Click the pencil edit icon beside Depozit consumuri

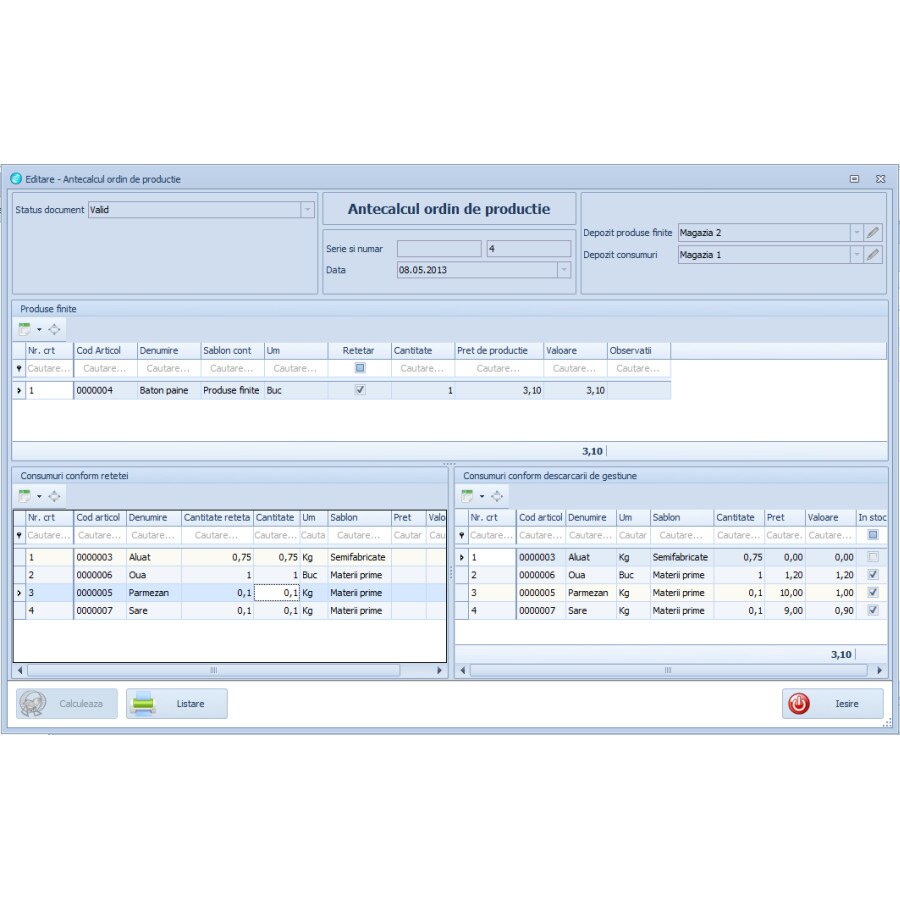tap(871, 255)
